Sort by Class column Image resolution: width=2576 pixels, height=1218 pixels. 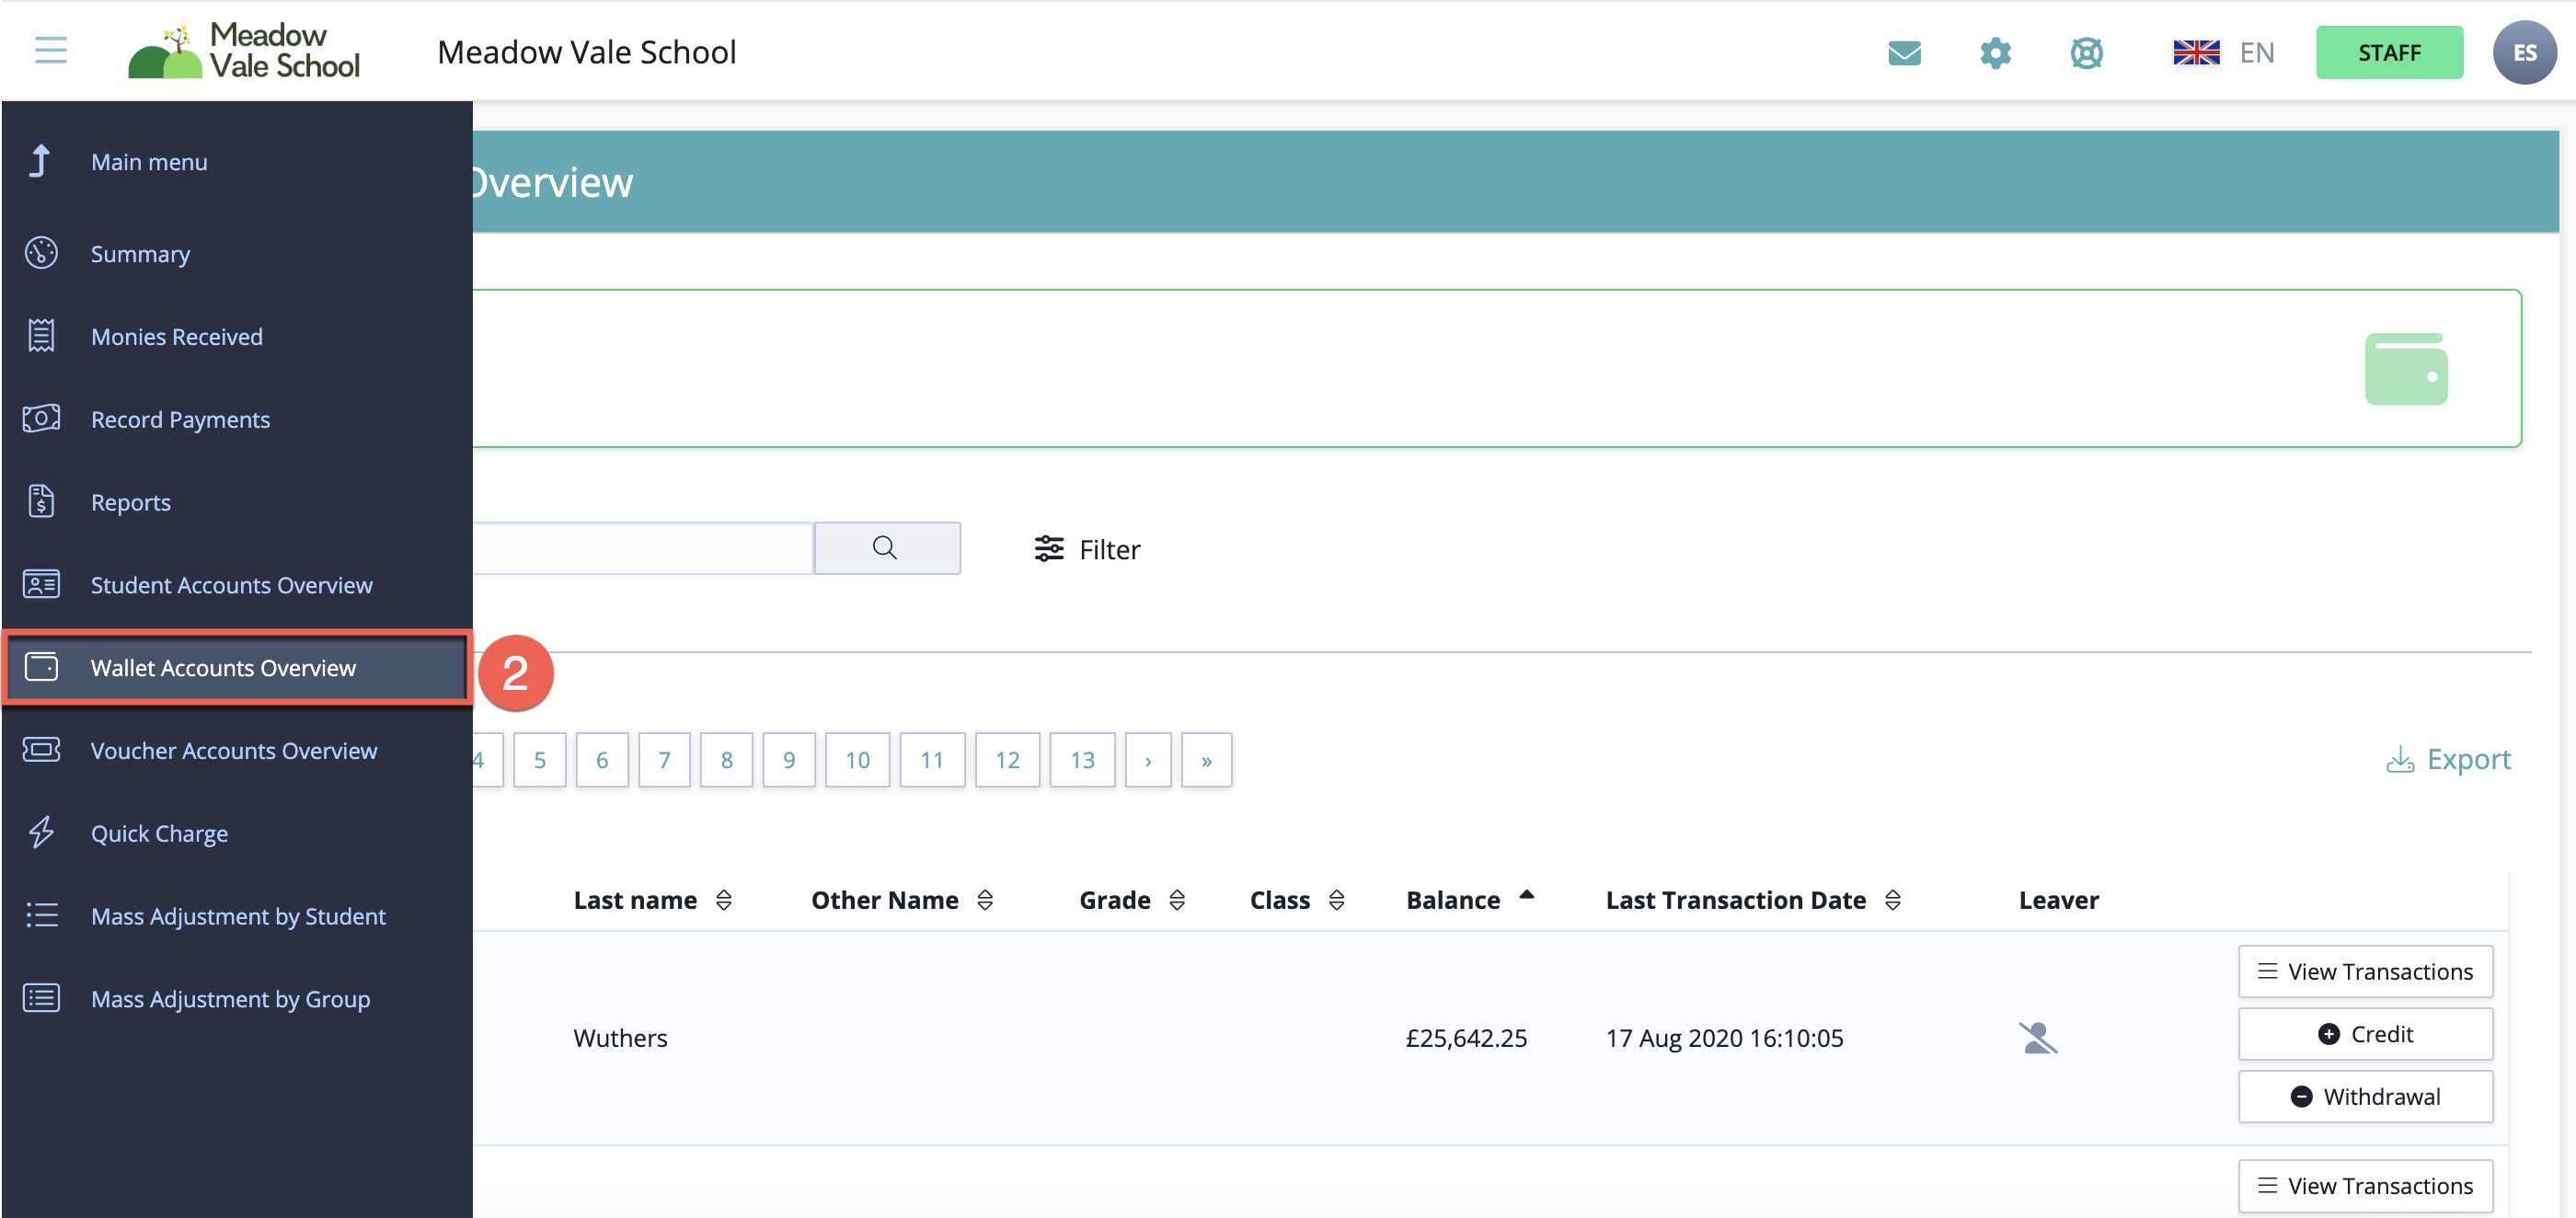(x=1336, y=900)
